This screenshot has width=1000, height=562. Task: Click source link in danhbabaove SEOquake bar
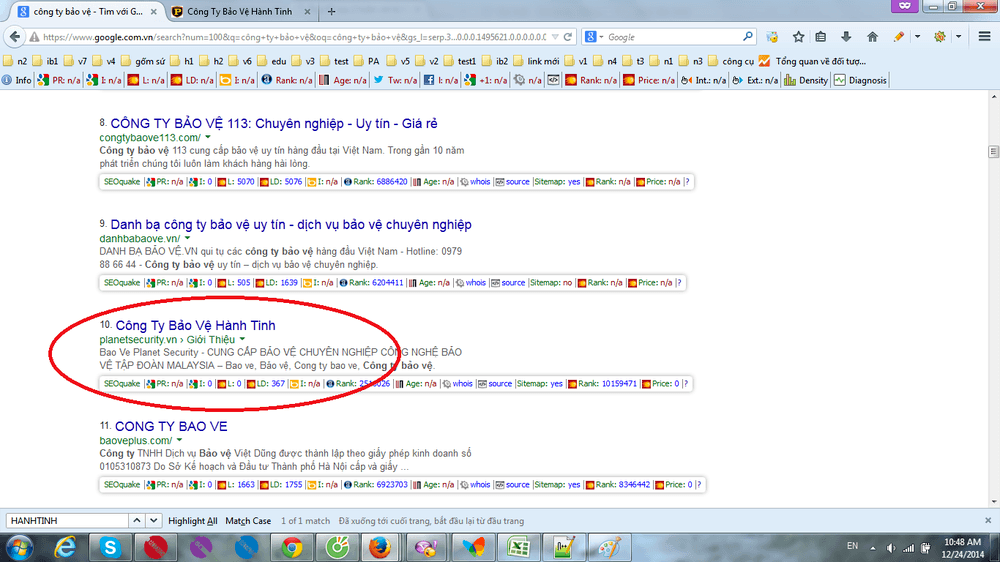513,283
